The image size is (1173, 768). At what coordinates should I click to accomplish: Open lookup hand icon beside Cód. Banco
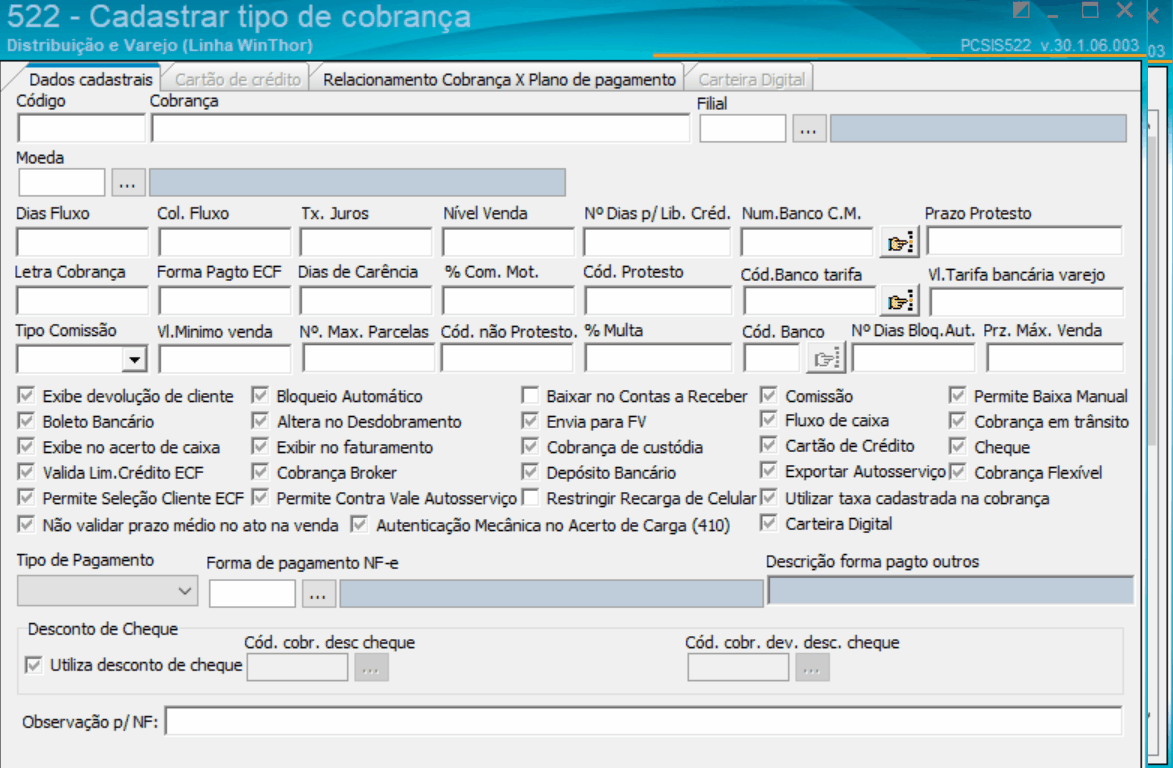(825, 359)
